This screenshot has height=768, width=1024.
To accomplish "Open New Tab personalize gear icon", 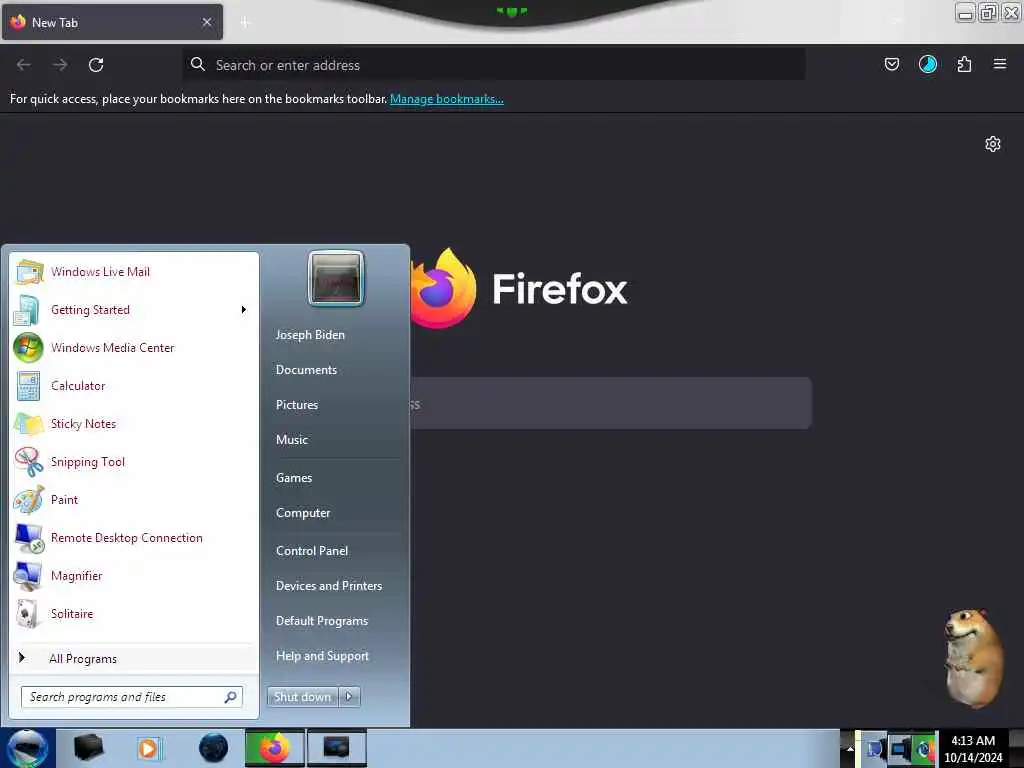I will coord(993,144).
